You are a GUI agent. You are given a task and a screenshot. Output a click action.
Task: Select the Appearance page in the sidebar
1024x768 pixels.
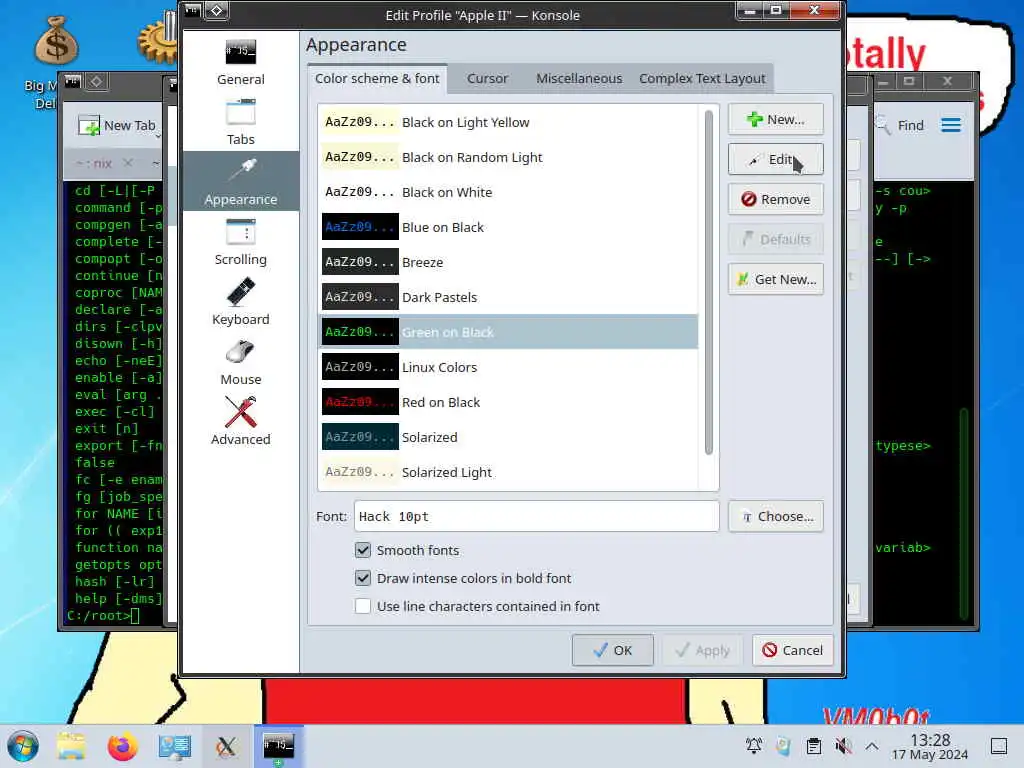pos(240,182)
